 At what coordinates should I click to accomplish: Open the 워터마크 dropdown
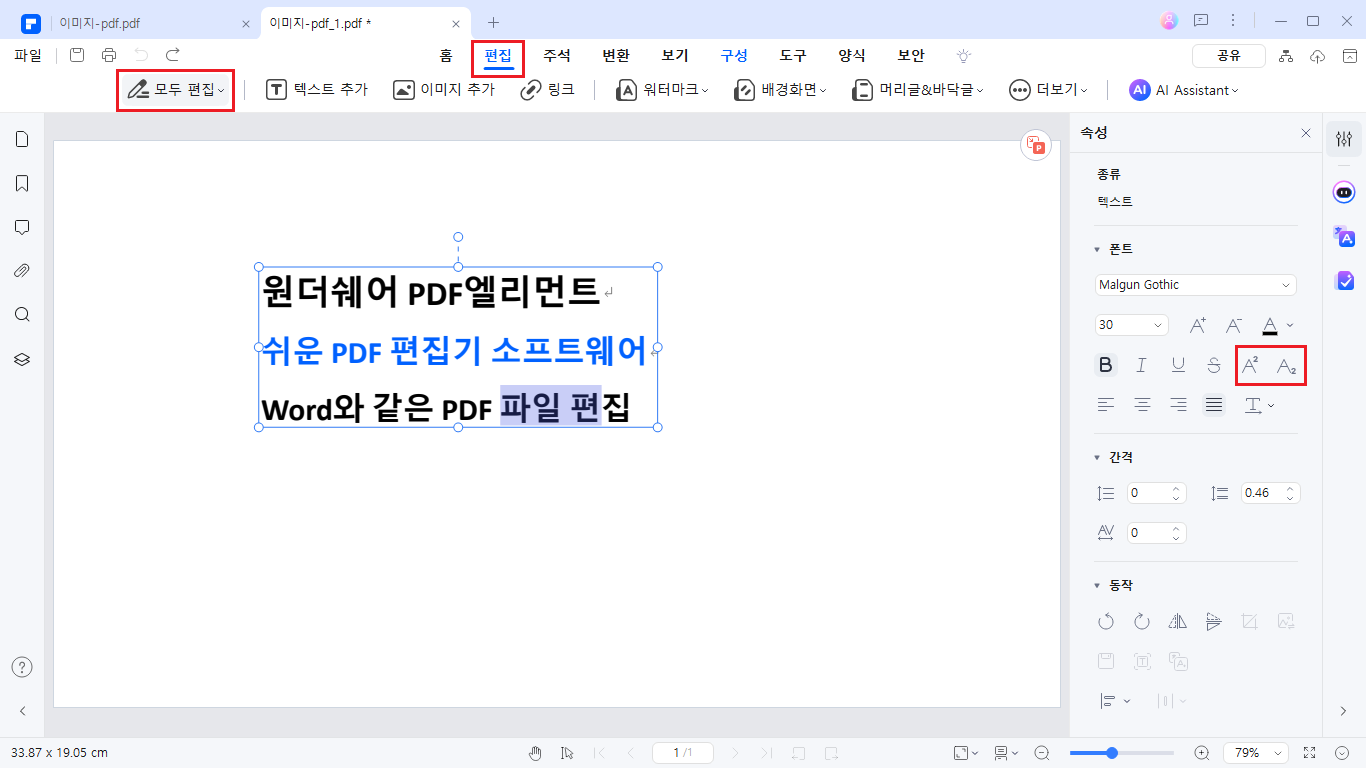click(x=662, y=90)
